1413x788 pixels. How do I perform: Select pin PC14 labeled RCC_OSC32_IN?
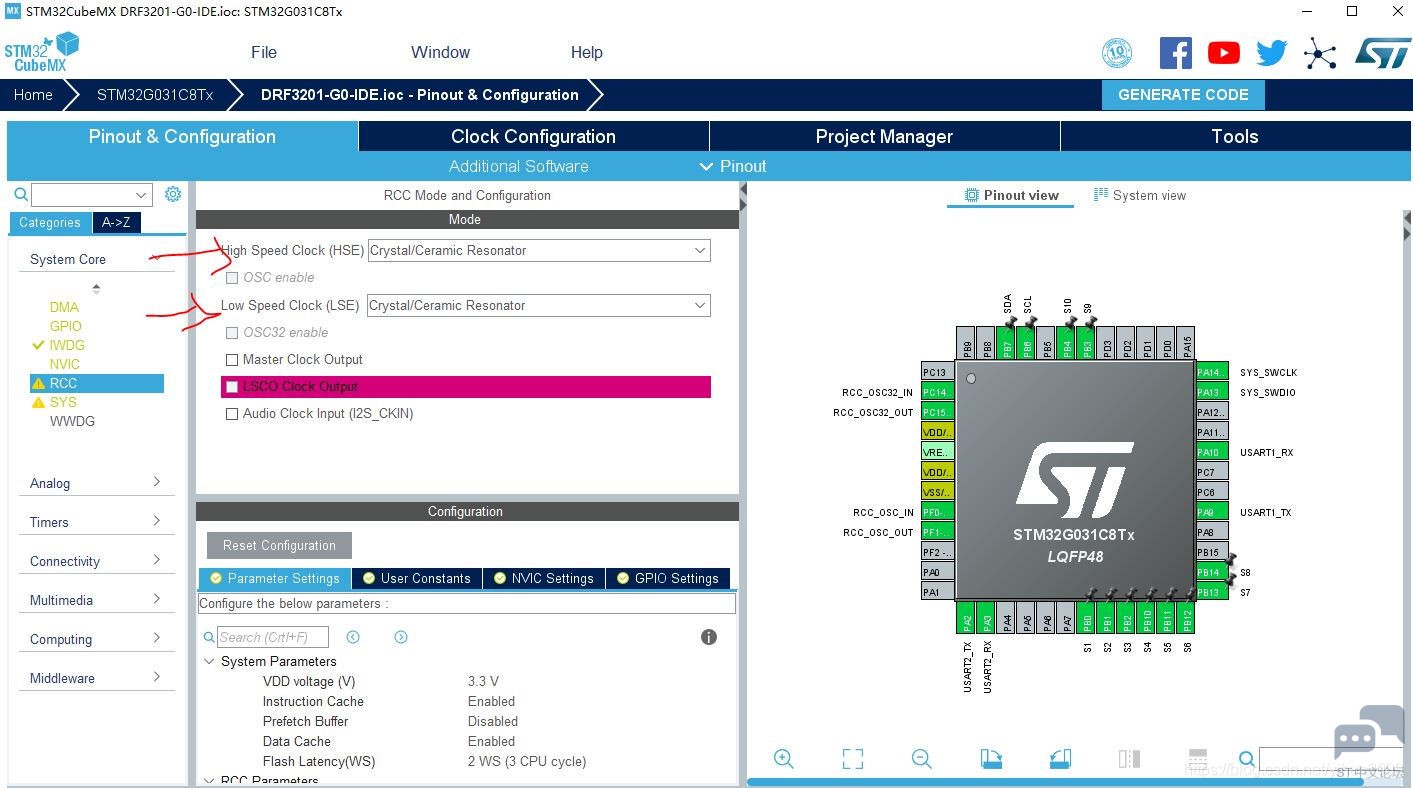point(937,392)
